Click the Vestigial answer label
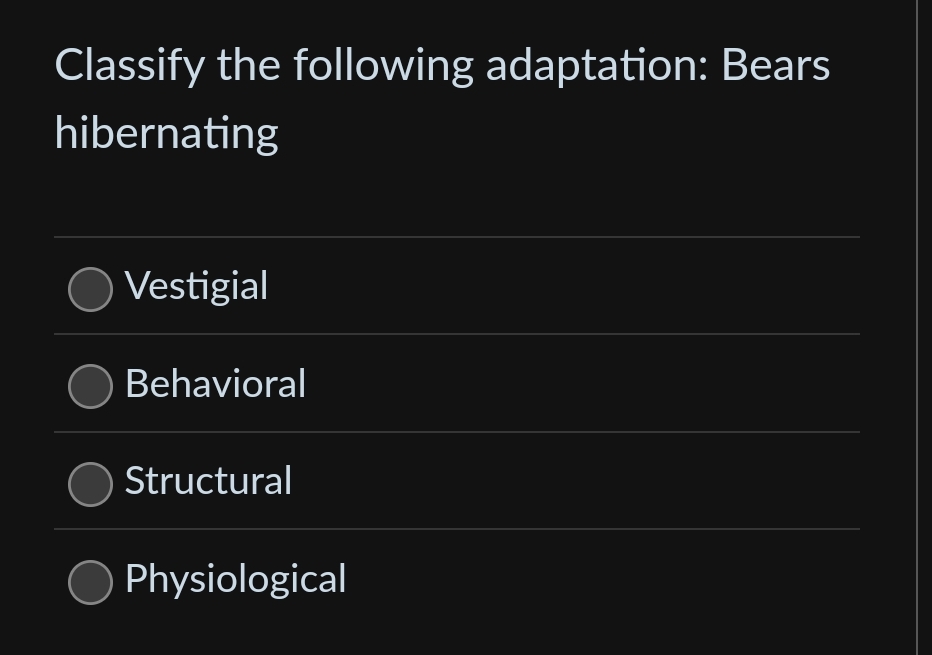Image resolution: width=932 pixels, height=655 pixels. click(x=196, y=287)
